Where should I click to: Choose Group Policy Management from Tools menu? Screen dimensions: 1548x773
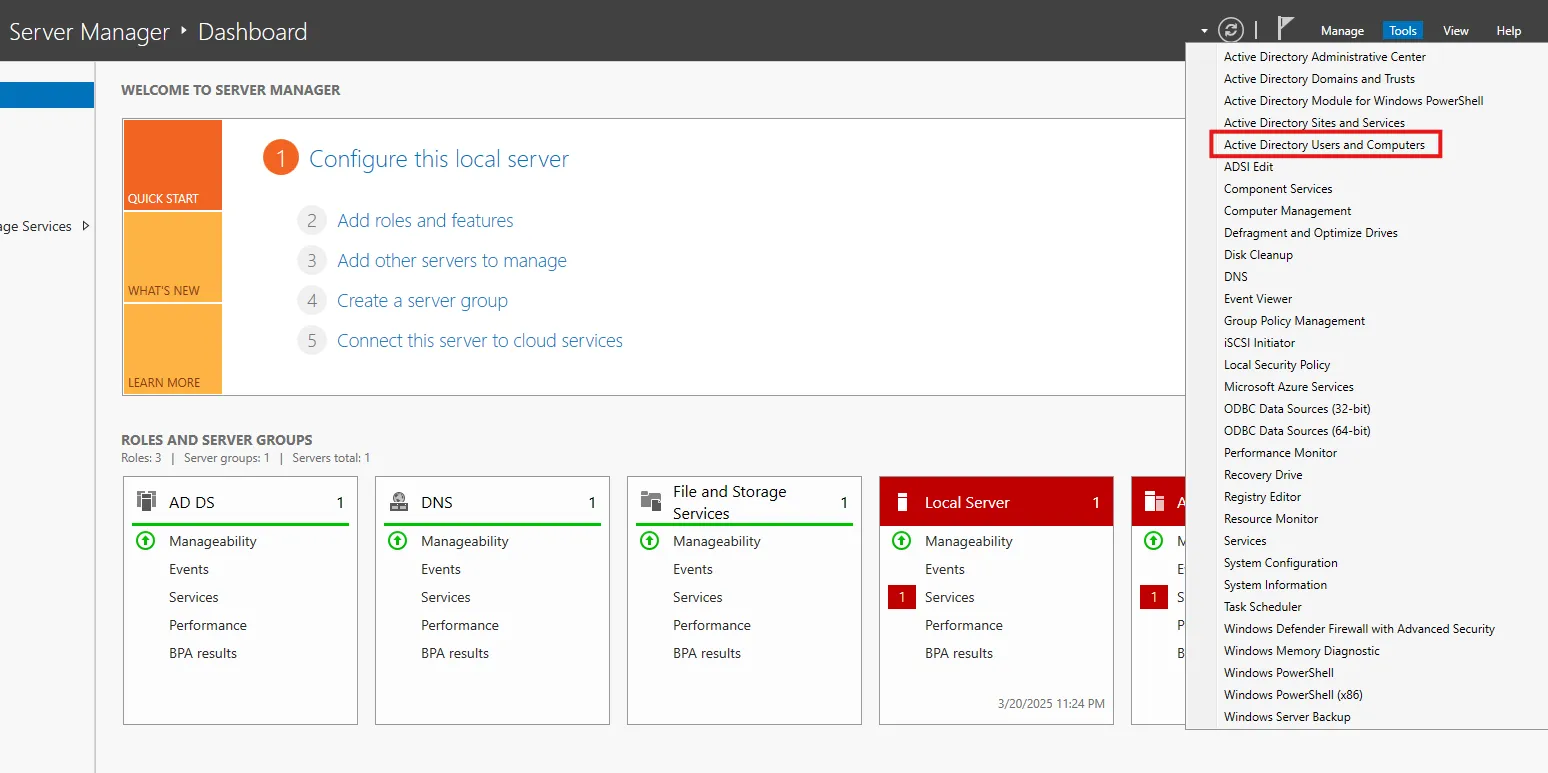[x=1294, y=321]
